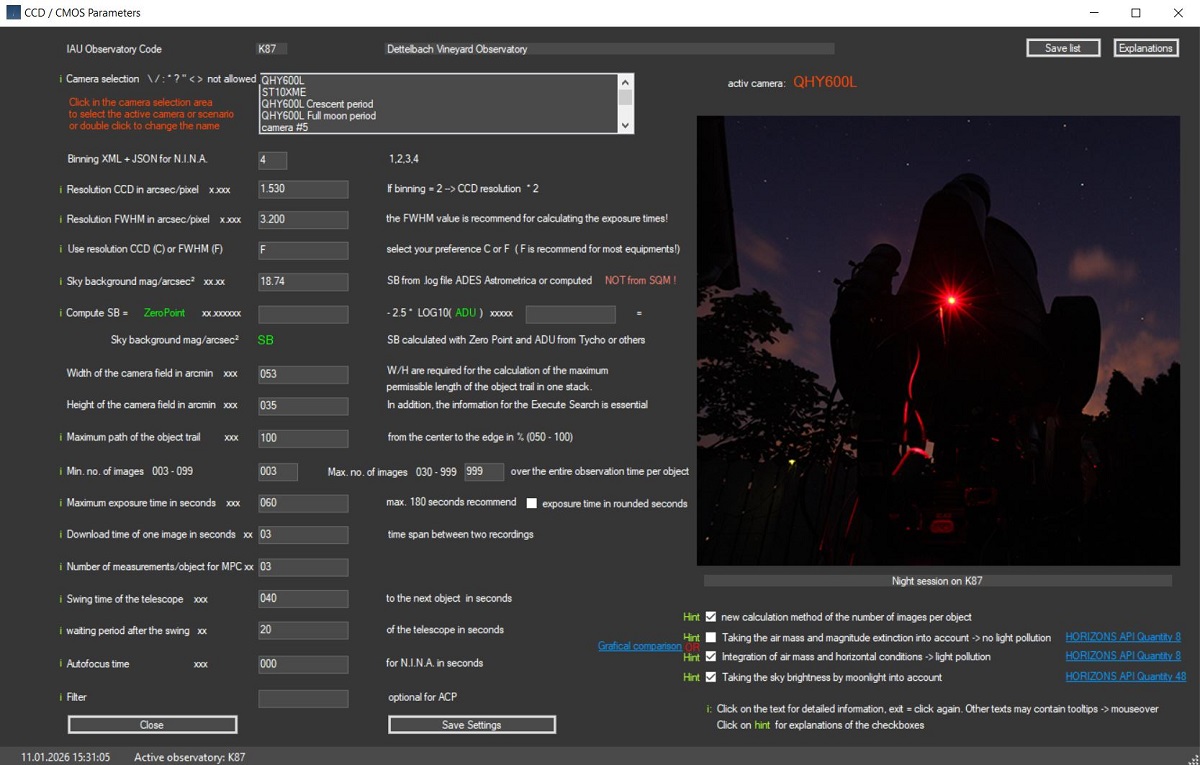Click the 'i' icon beside Compute SB
The height and width of the screenshot is (765, 1200).
(61, 314)
